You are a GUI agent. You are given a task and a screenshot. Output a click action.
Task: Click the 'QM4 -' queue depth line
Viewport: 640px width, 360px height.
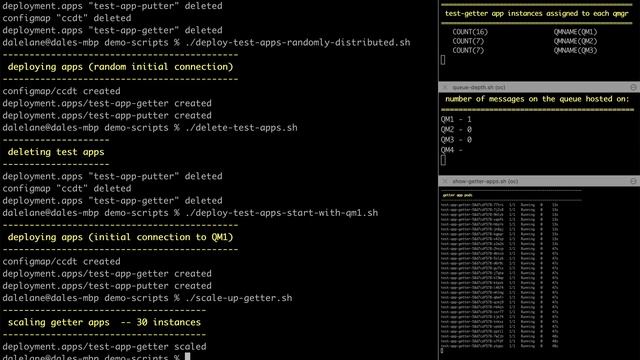pos(451,150)
